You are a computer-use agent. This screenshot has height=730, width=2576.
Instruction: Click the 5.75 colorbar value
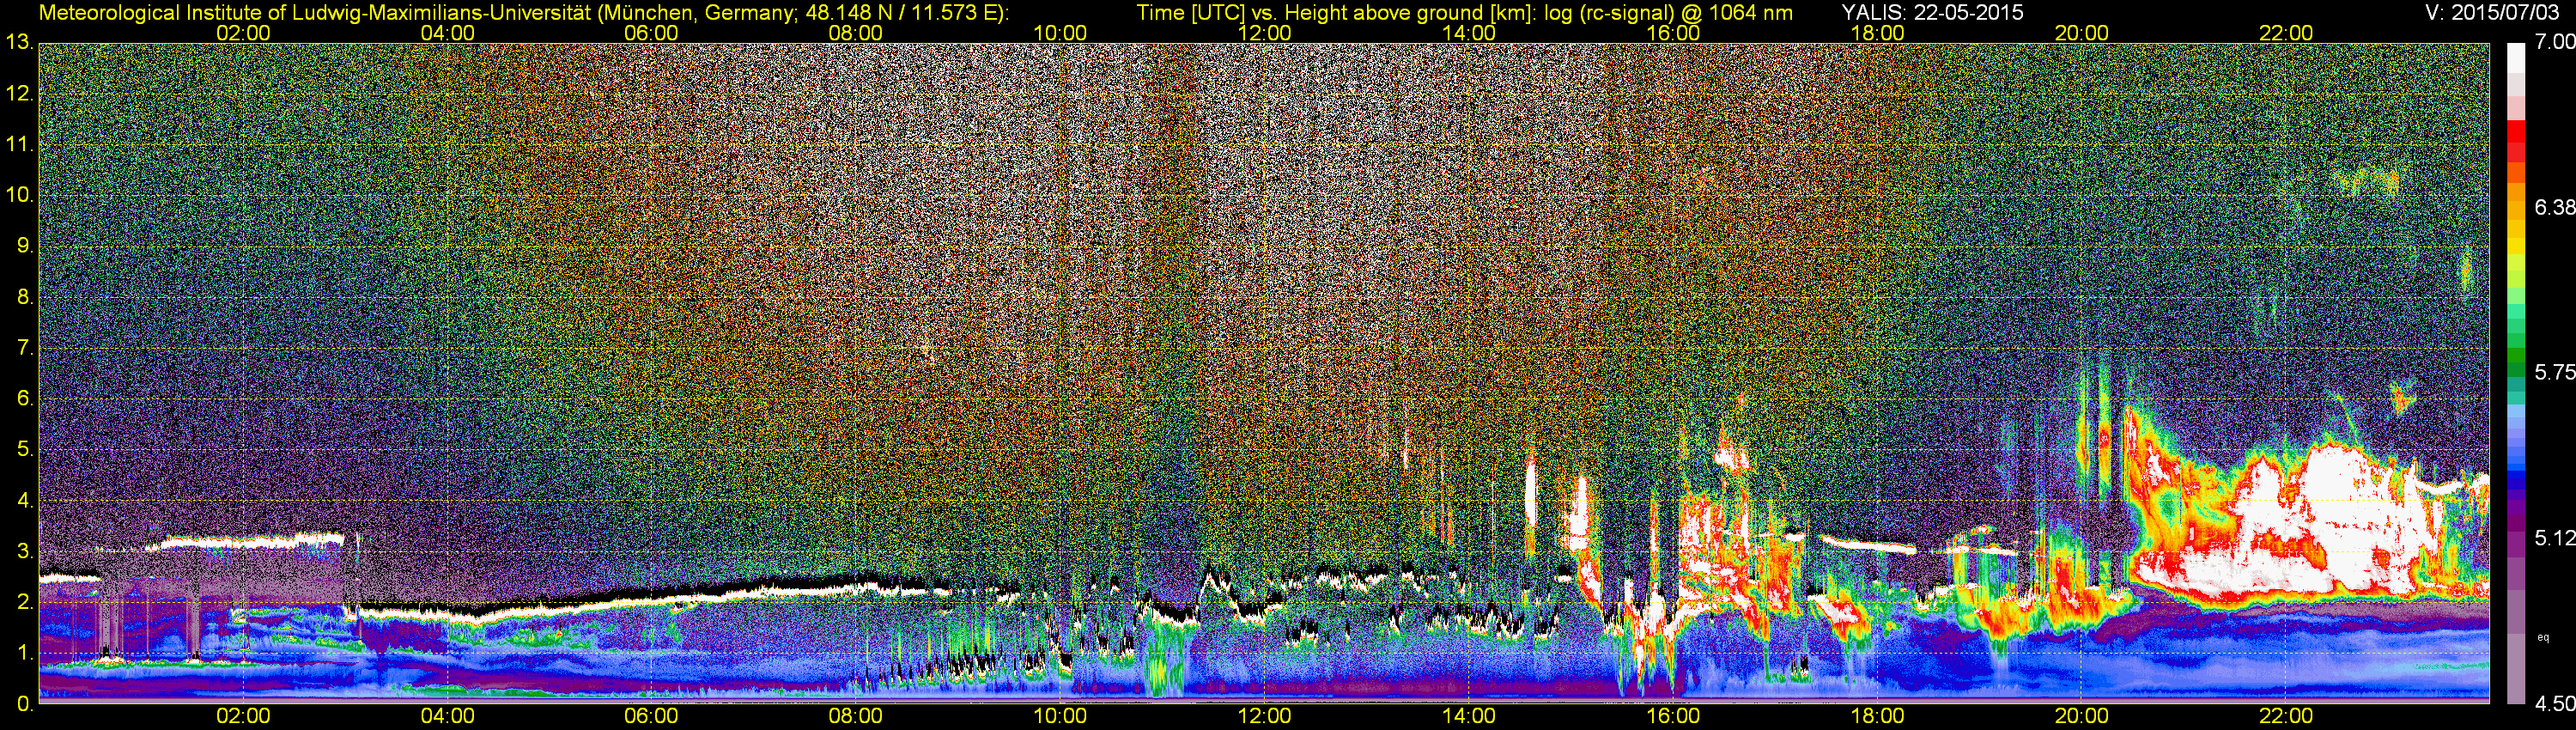pos(2554,372)
